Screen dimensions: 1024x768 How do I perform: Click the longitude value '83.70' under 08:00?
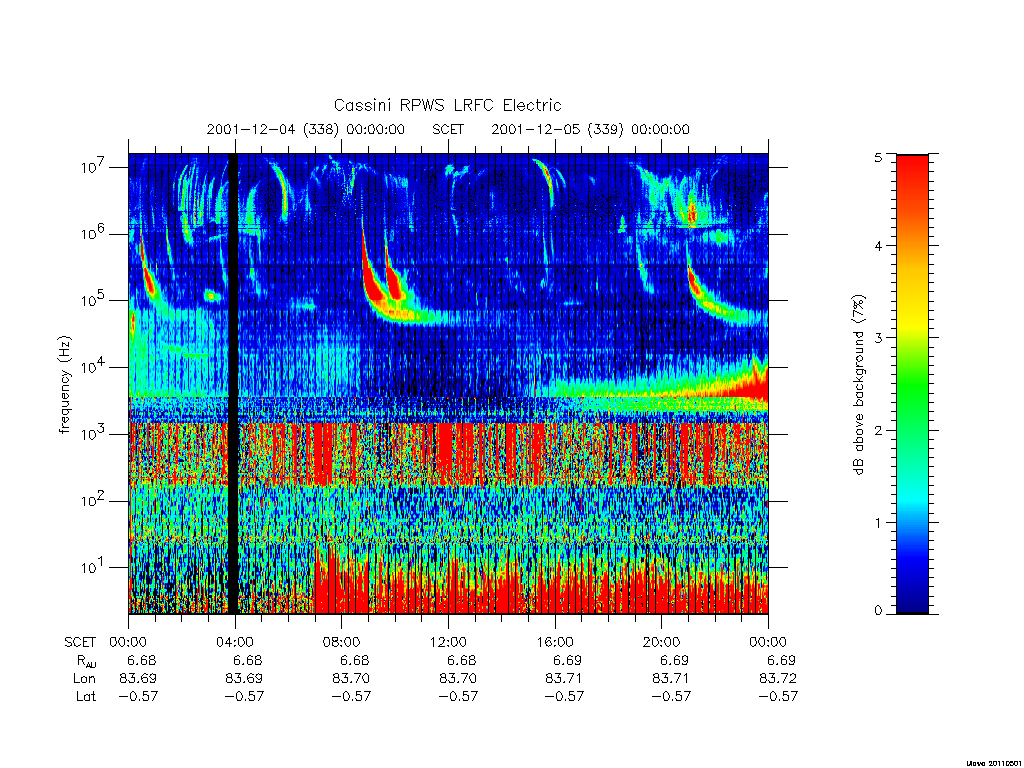pos(351,679)
